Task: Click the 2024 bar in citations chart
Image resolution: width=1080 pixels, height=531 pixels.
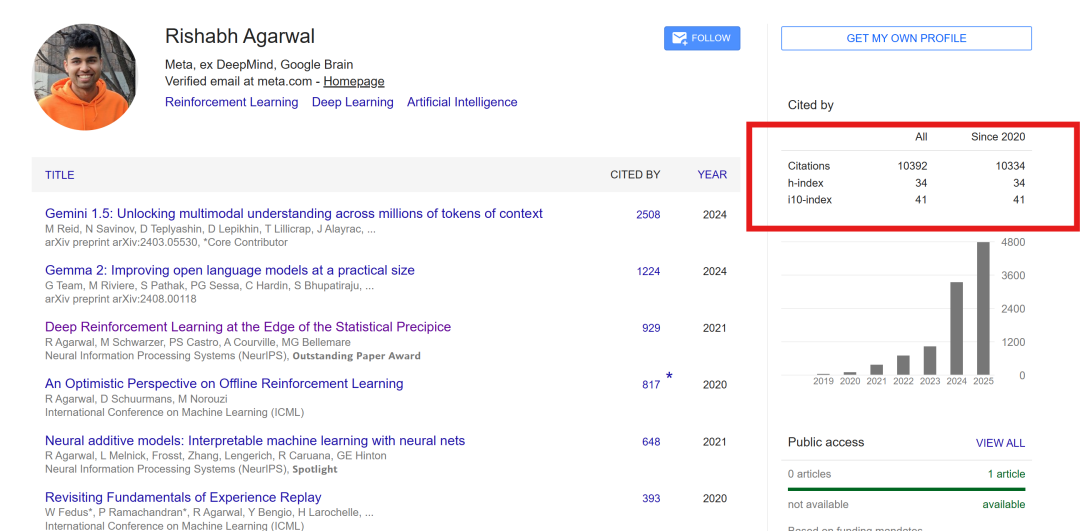Action: coord(957,329)
